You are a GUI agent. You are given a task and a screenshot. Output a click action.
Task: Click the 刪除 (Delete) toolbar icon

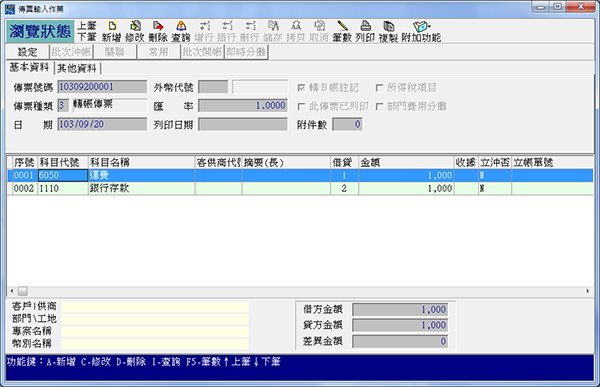[x=158, y=31]
